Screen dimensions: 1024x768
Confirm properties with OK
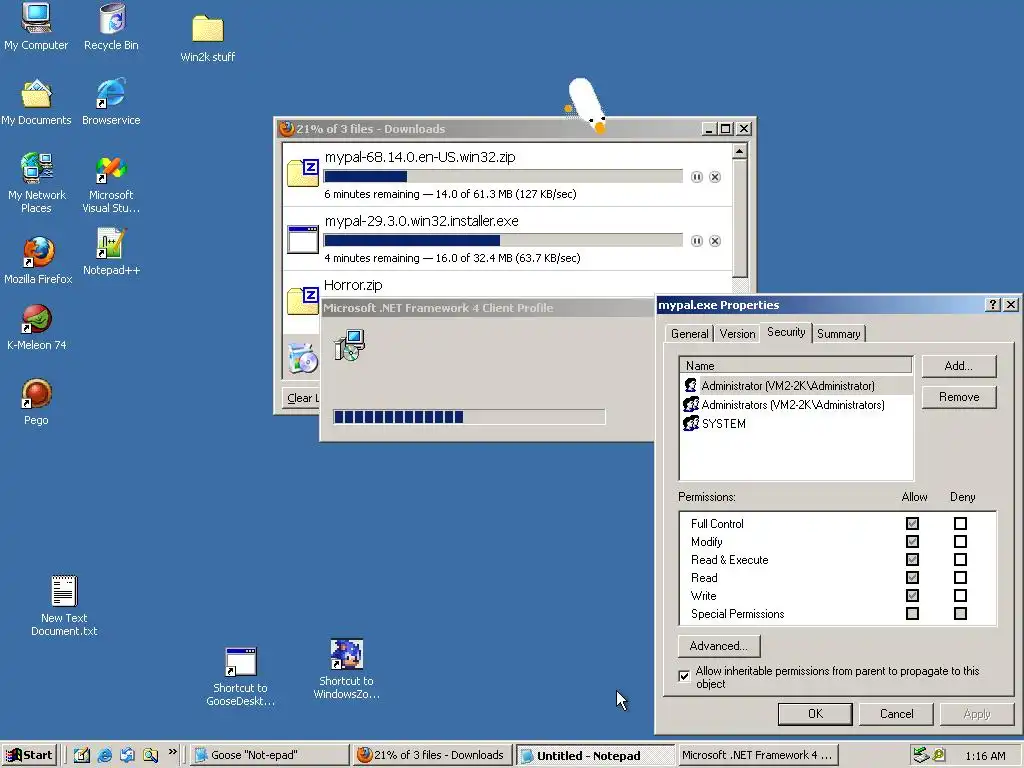pos(815,714)
